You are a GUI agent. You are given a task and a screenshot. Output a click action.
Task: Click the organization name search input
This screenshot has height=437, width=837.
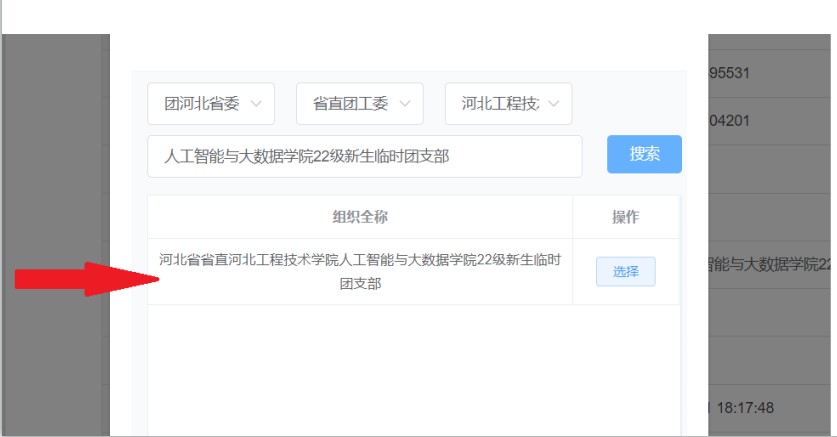(364, 156)
